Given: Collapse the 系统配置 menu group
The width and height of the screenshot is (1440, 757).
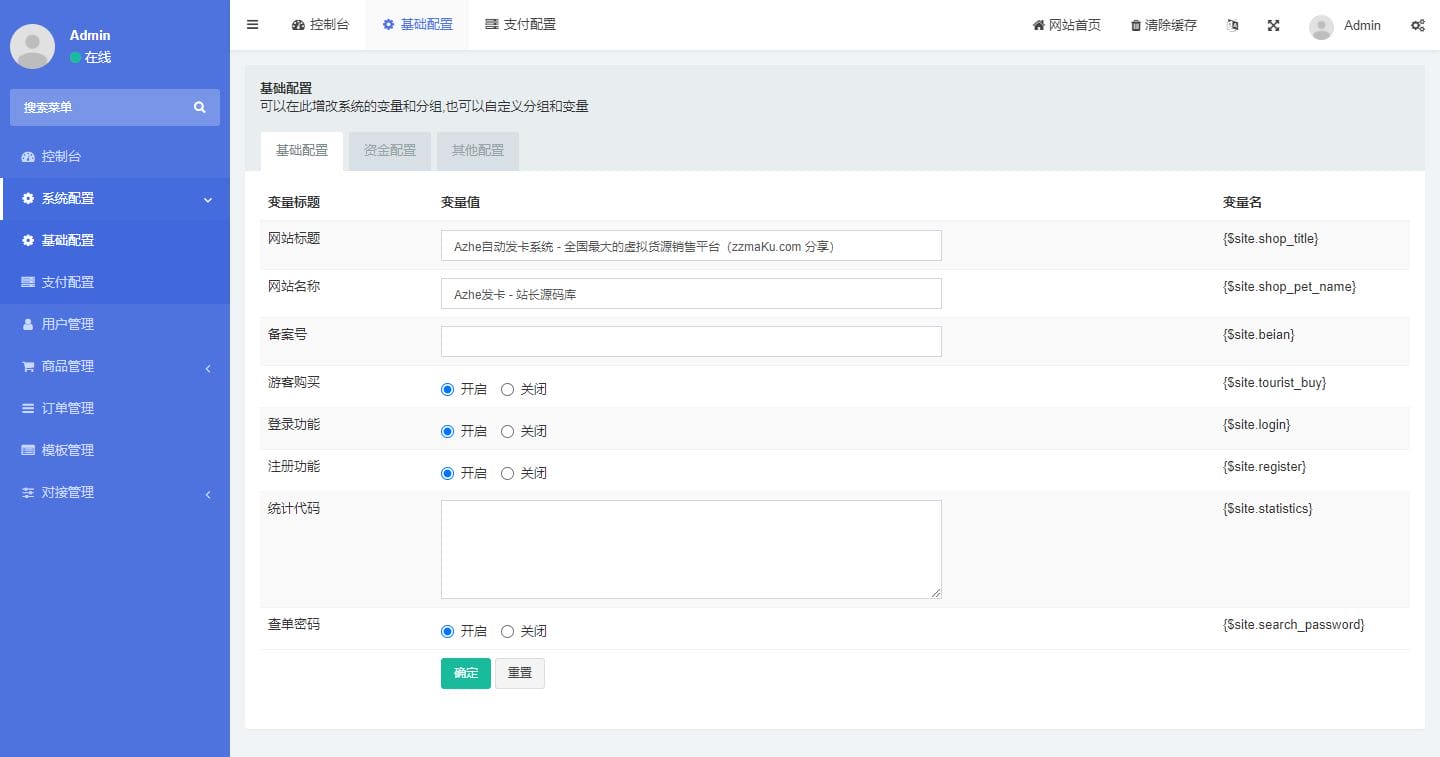Looking at the screenshot, I should [68, 198].
